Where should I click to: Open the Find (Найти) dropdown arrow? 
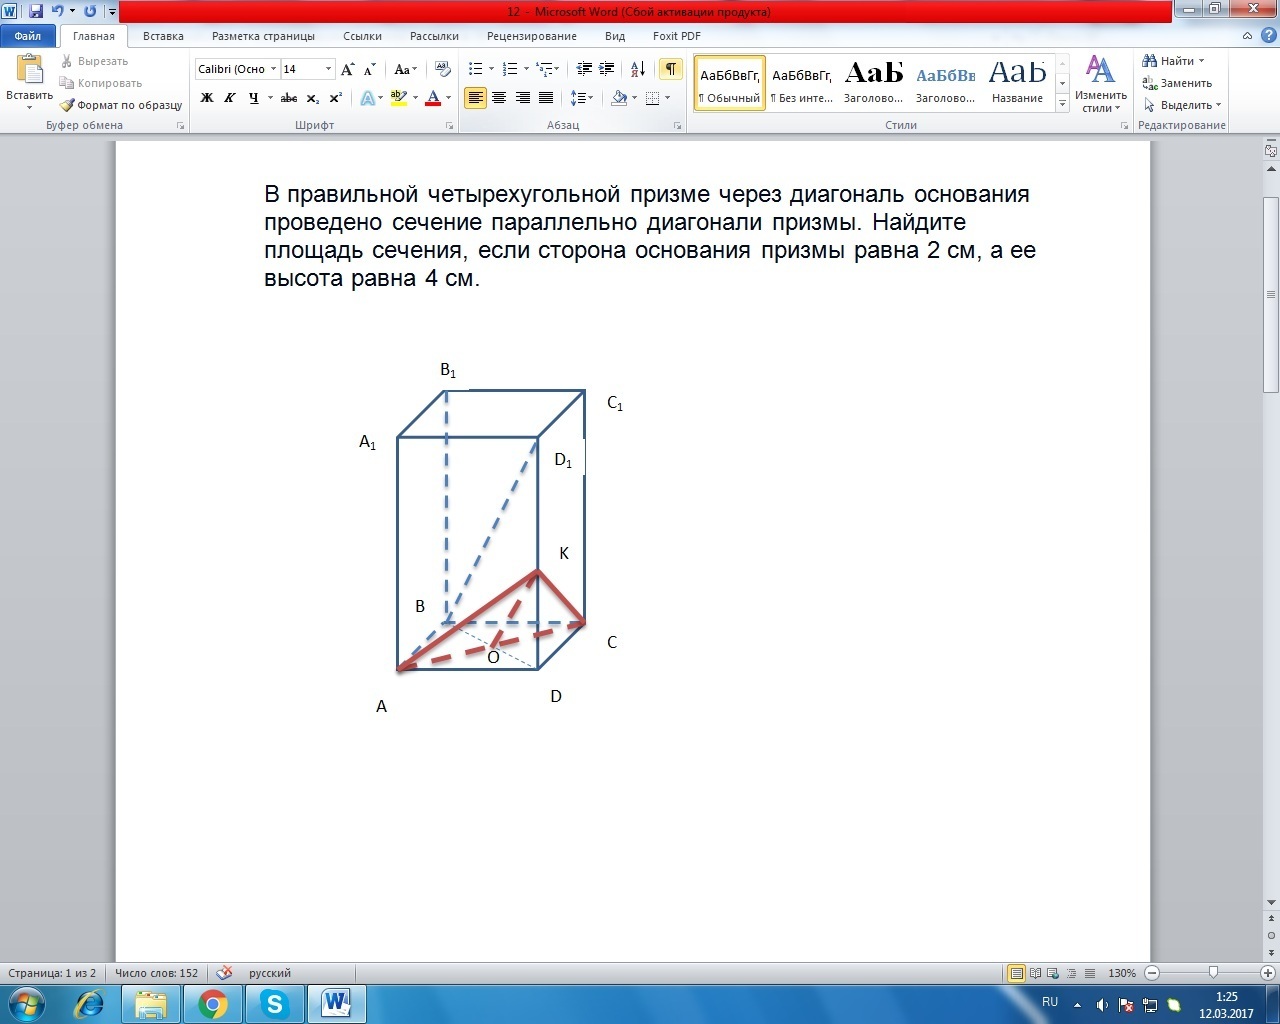pos(1201,61)
